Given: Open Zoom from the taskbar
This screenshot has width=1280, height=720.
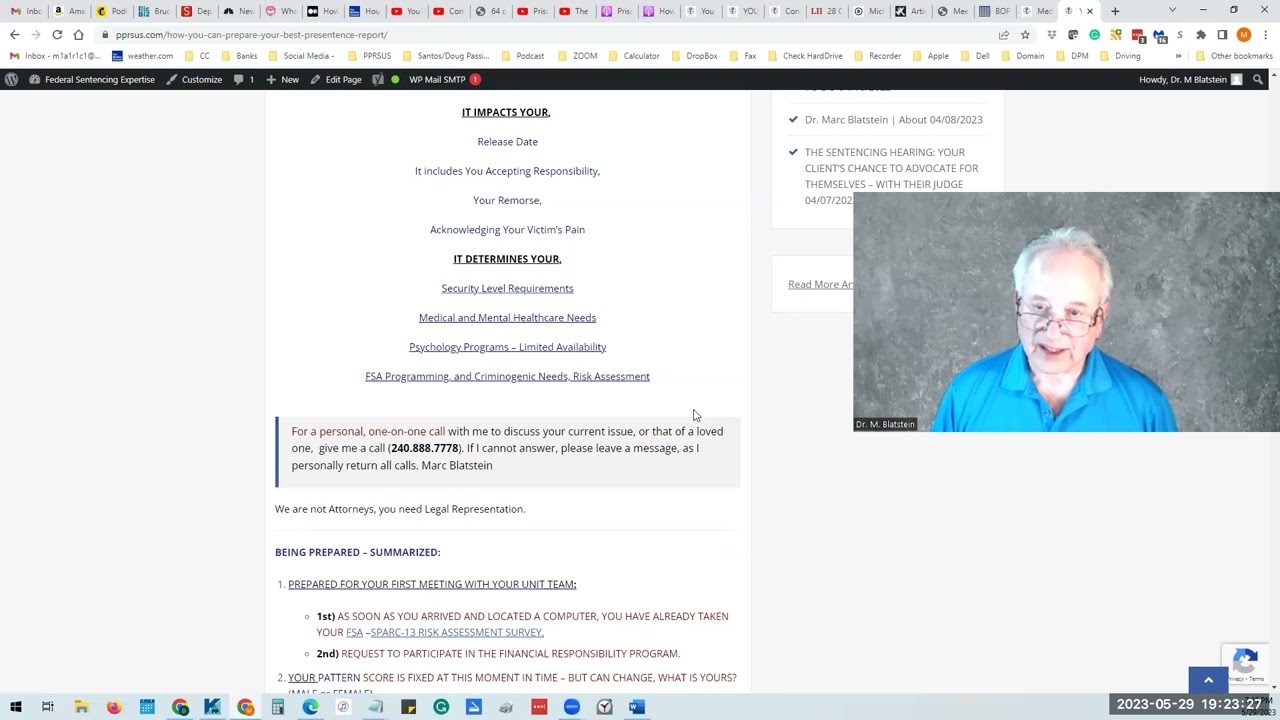Looking at the screenshot, I should [x=572, y=707].
